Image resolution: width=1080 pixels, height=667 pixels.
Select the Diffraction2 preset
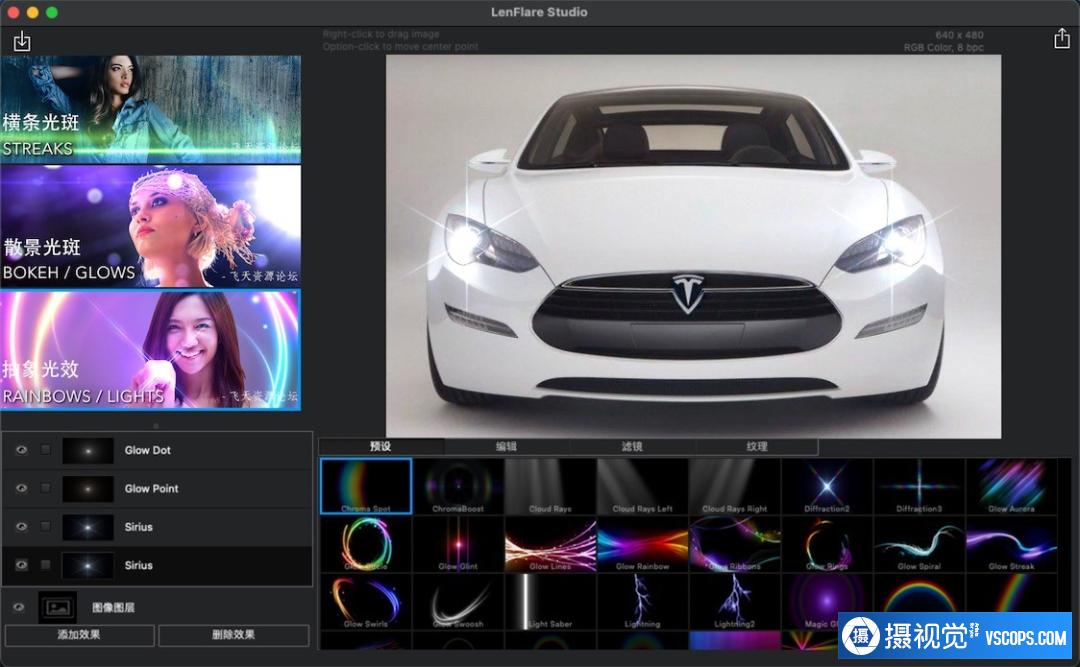click(x=827, y=486)
